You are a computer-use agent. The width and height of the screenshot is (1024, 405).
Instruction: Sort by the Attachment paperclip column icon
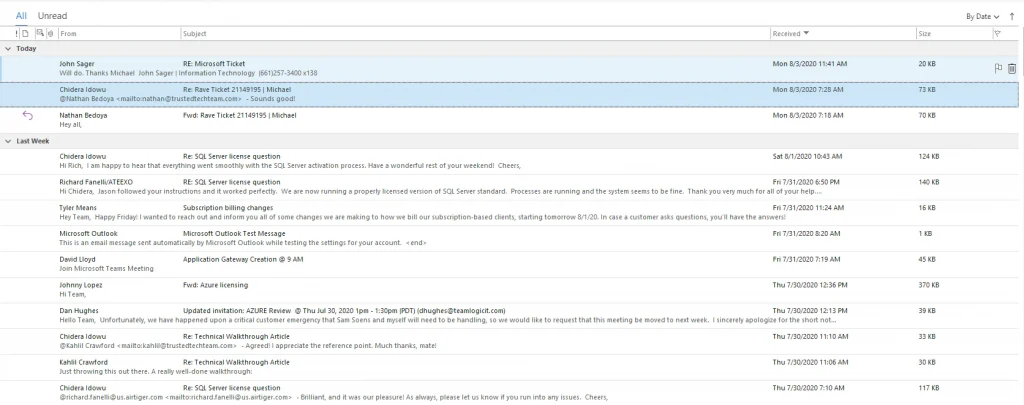[50, 34]
